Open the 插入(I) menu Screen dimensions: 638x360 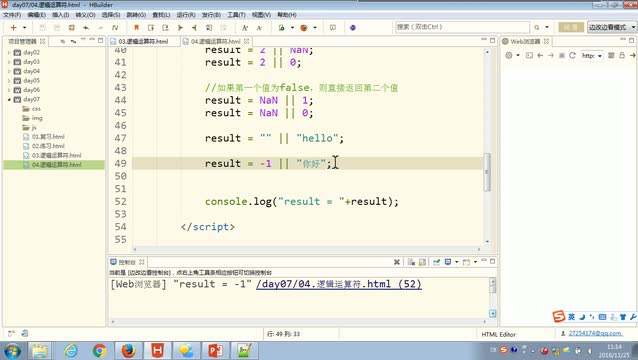click(61, 15)
